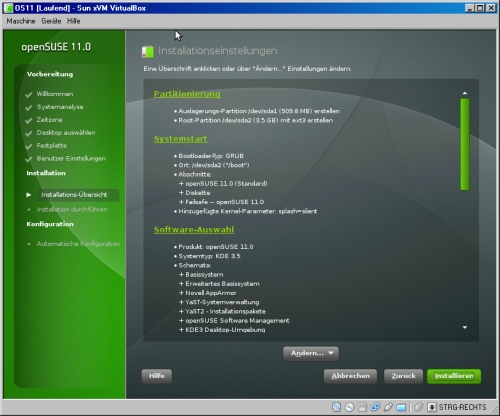Image resolution: width=500 pixels, height=416 pixels.
Task: Click the scroll down arrow of settings list
Action: coord(465,327)
